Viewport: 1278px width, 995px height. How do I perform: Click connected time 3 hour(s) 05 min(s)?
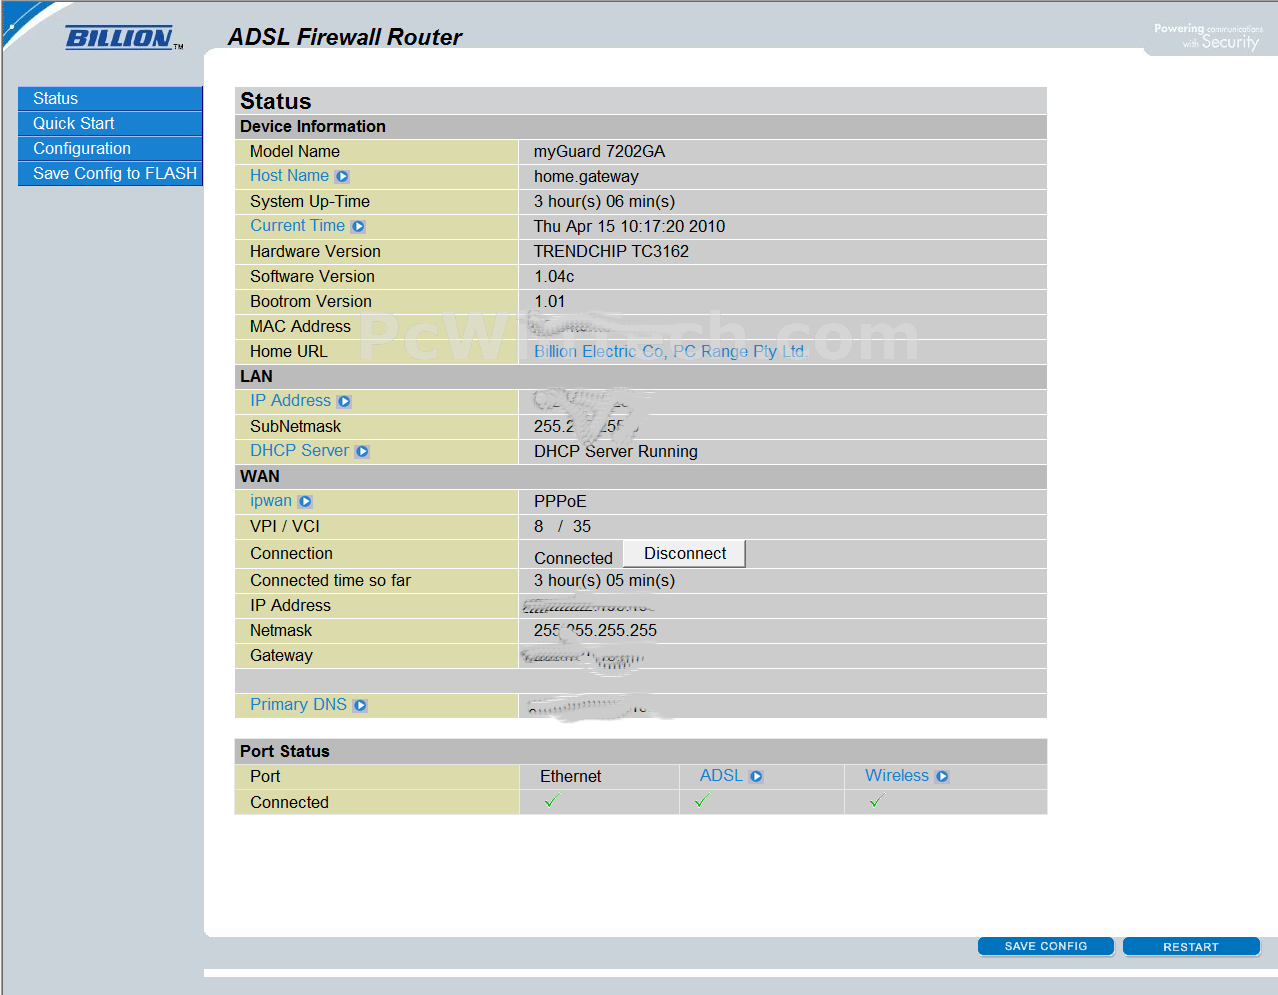604,581
